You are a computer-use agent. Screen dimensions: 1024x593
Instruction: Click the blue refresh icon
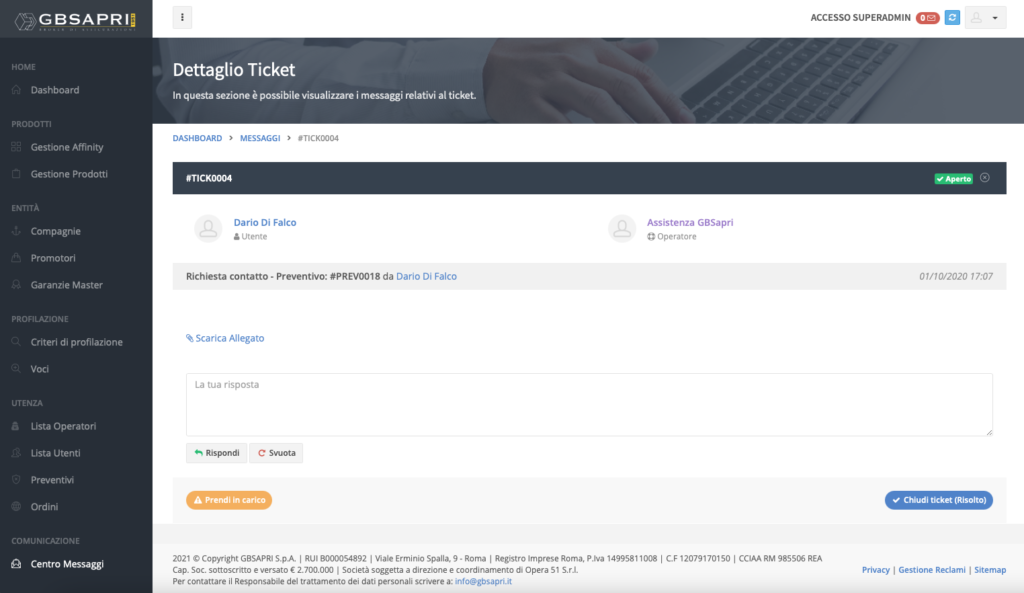[x=952, y=18]
